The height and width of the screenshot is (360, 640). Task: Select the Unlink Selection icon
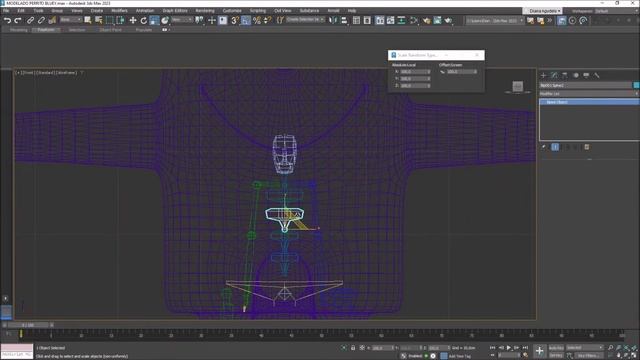click(x=41, y=20)
